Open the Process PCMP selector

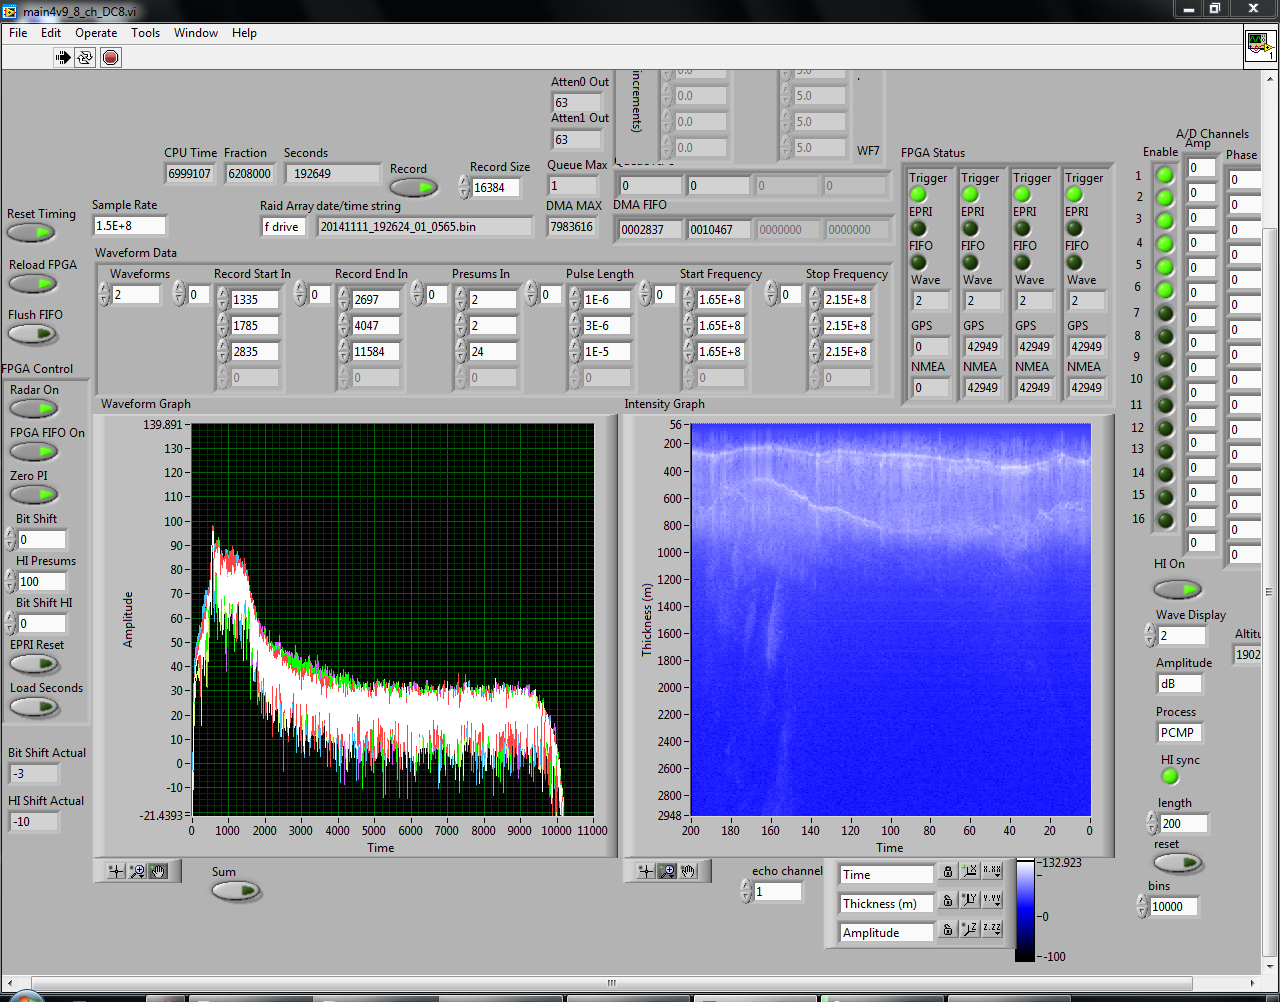1178,733
